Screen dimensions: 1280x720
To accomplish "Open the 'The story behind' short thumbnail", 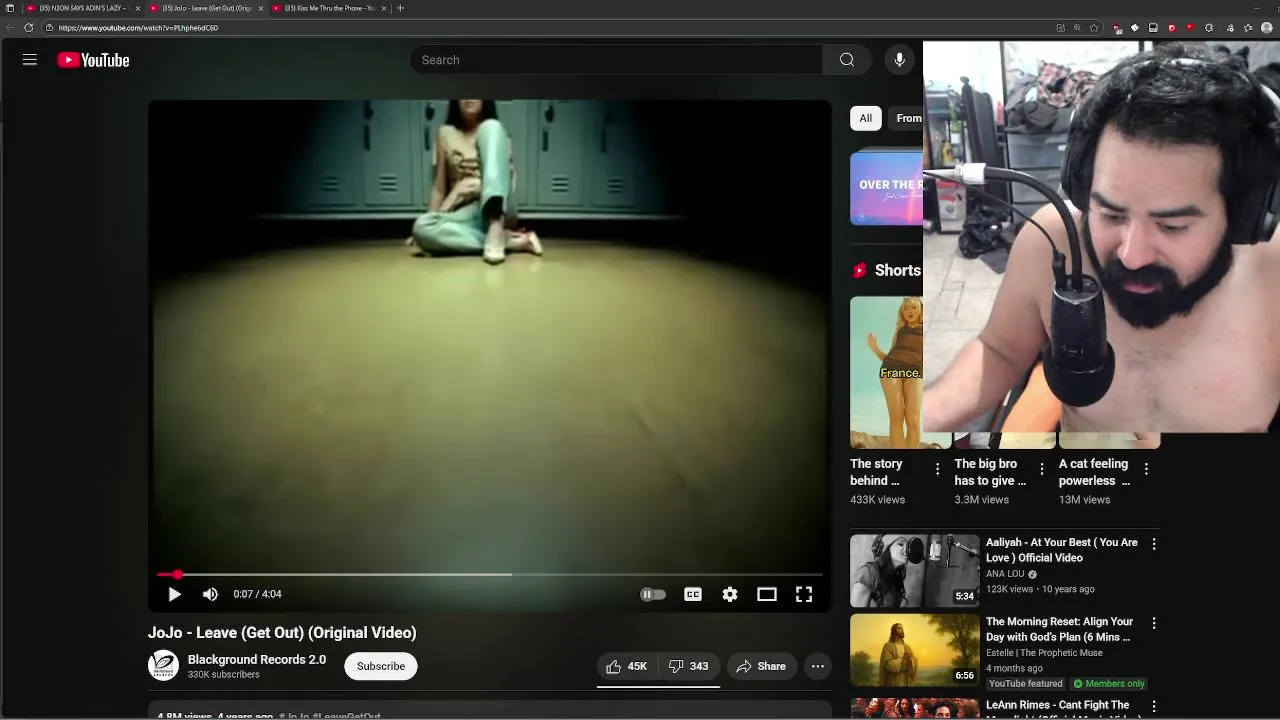I will click(x=886, y=372).
